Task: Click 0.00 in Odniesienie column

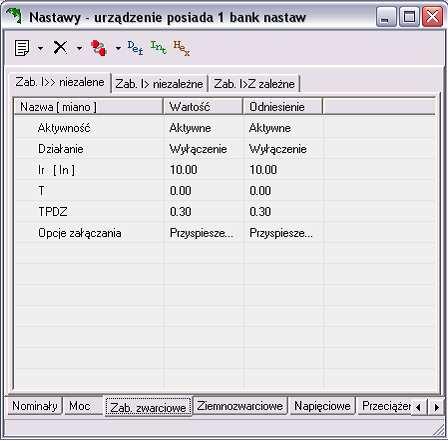Action: click(x=260, y=191)
